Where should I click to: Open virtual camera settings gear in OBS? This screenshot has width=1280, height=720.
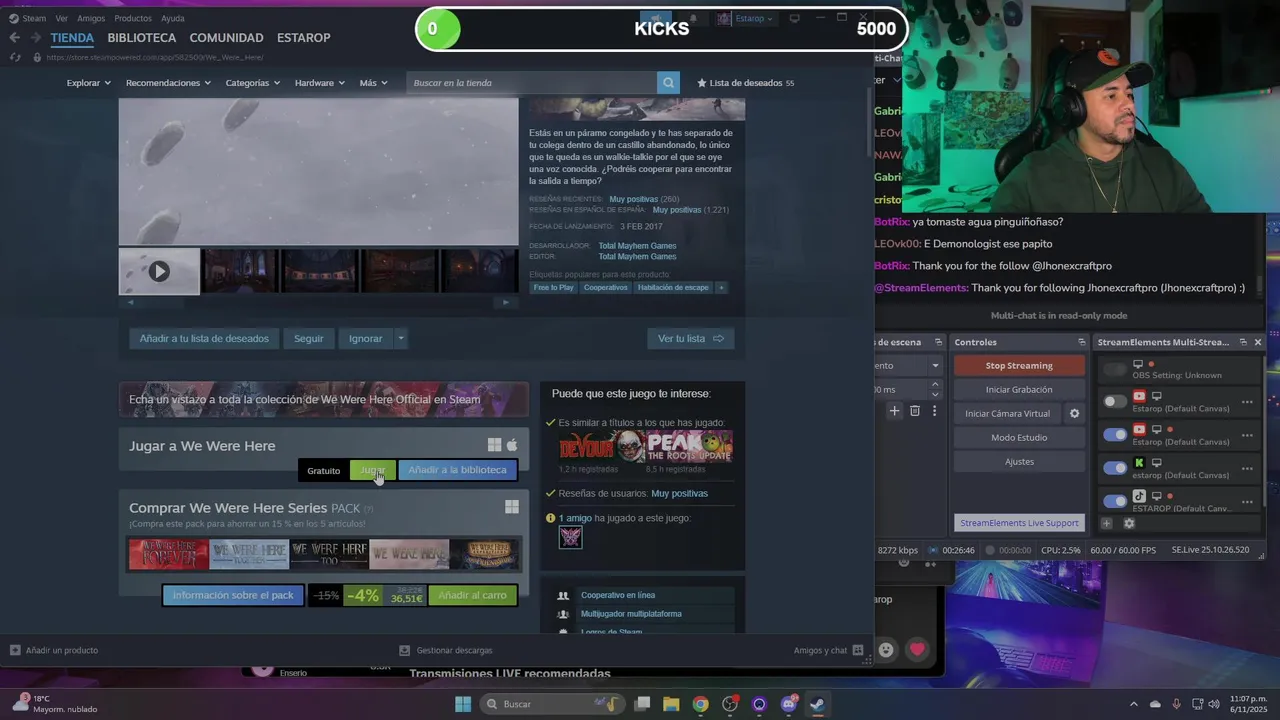coord(1075,413)
